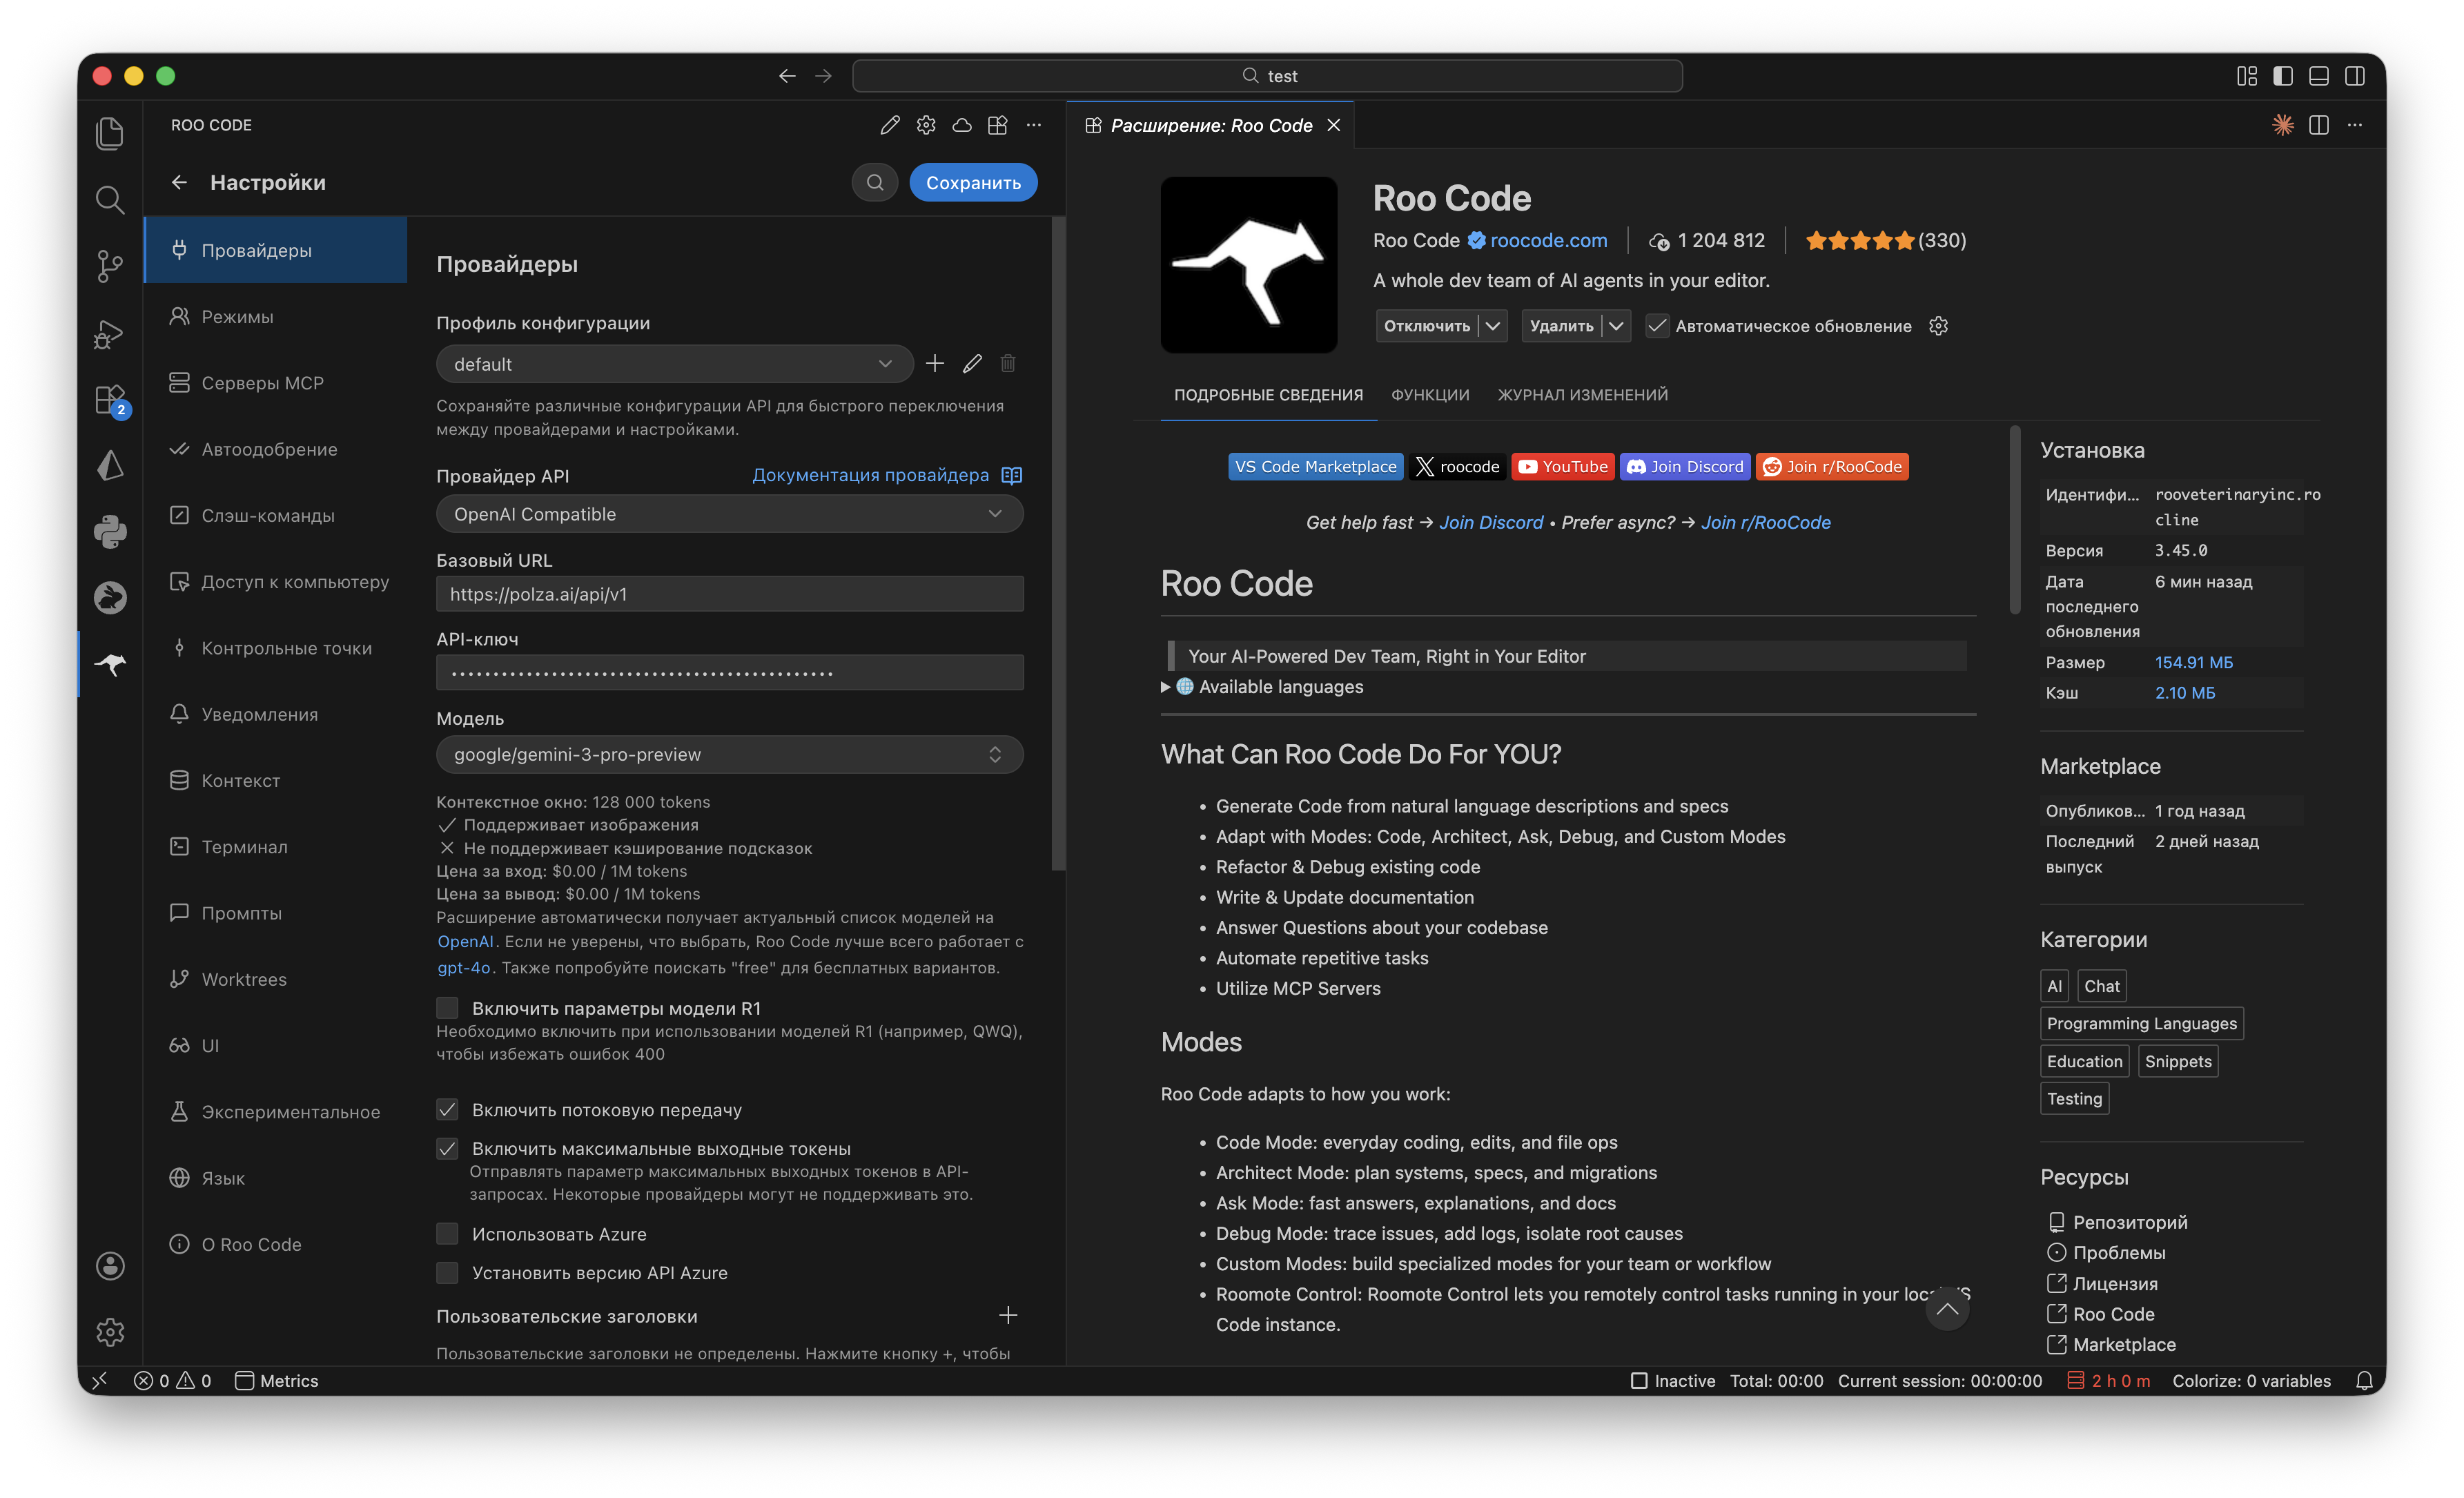This screenshot has width=2464, height=1498.
Task: Click scroll-to-top arrow in extension page
Action: coord(1946,1308)
